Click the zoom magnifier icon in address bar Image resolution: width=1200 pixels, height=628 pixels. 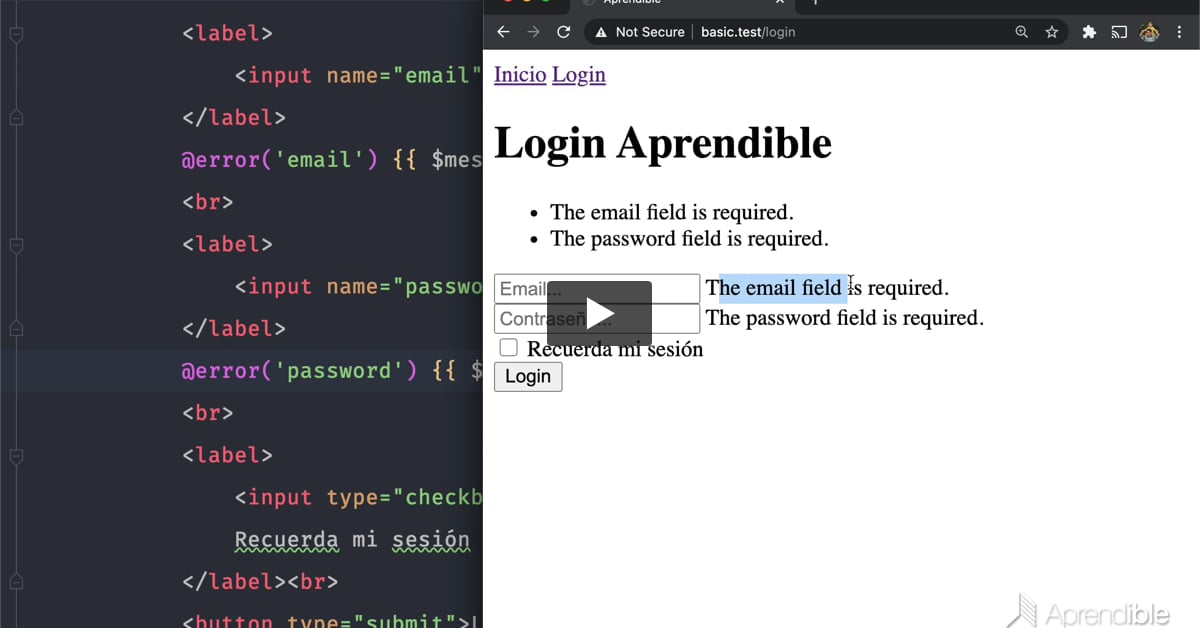(x=1021, y=32)
